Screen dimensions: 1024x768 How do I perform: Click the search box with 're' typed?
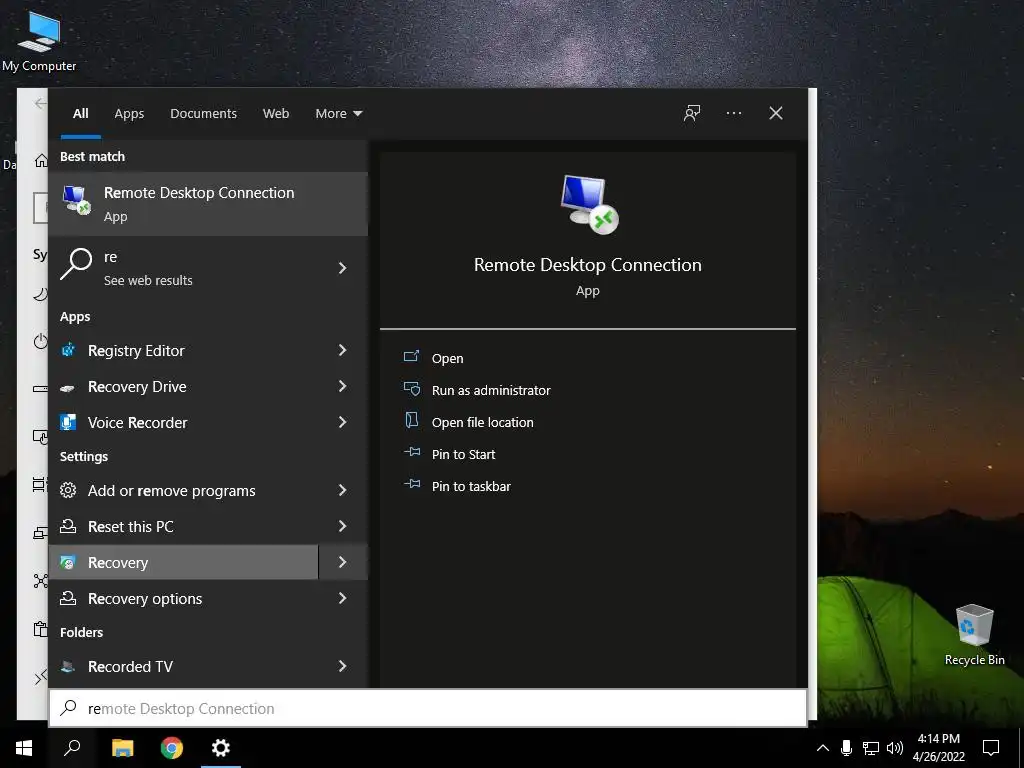click(428, 708)
